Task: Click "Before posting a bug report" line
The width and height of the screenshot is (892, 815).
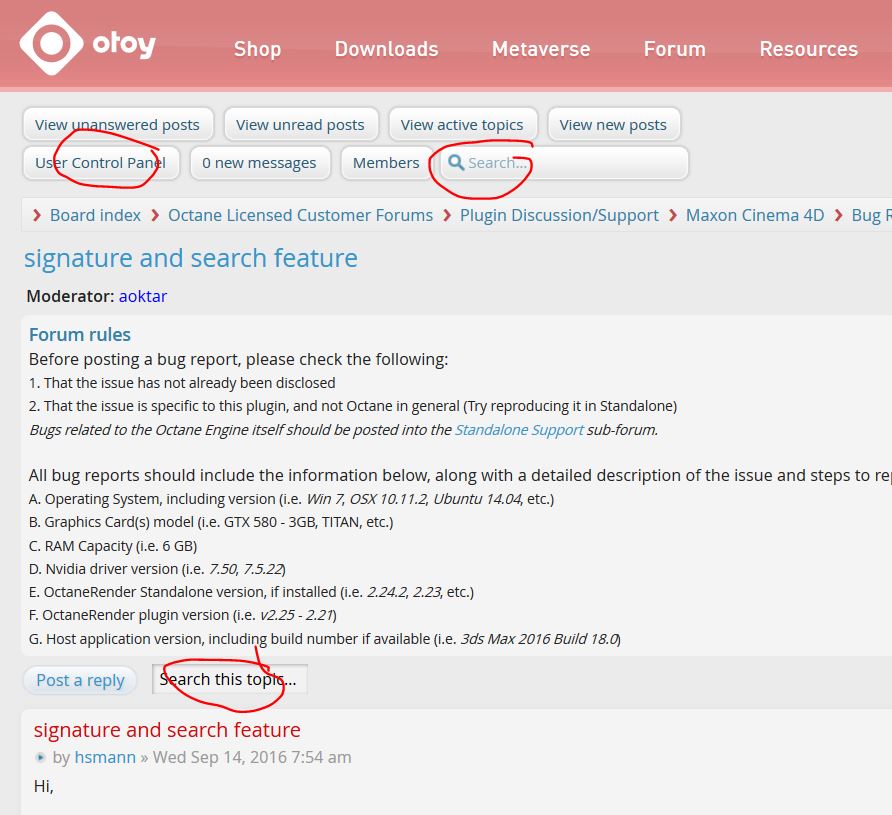Action: [238, 359]
